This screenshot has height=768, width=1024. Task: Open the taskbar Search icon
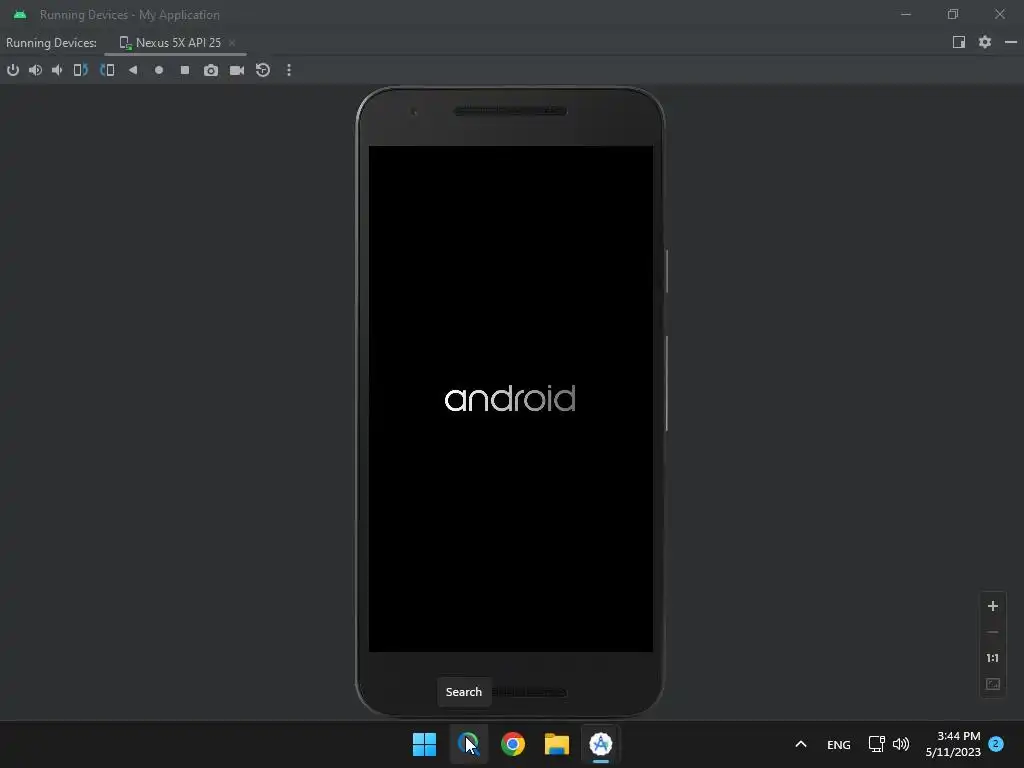468,744
